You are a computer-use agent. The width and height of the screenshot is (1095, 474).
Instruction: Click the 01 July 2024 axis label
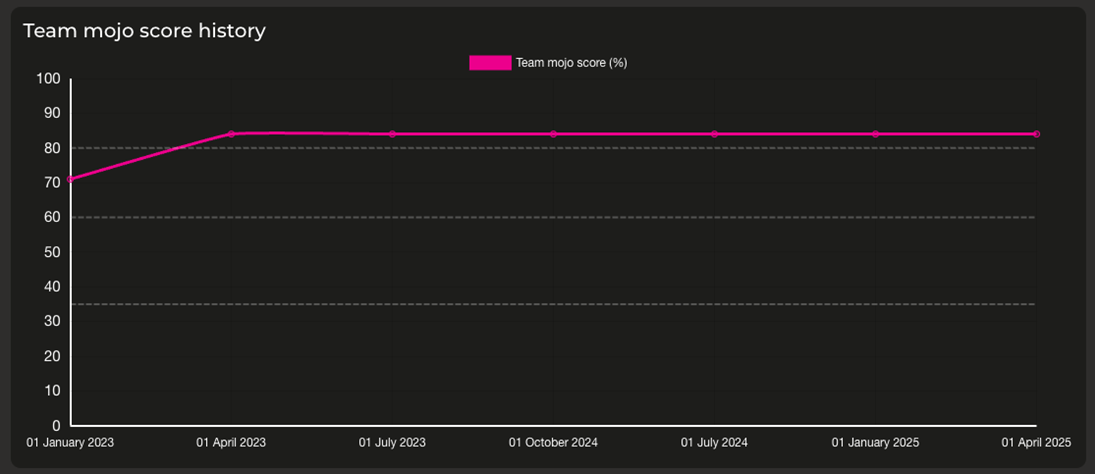714,443
